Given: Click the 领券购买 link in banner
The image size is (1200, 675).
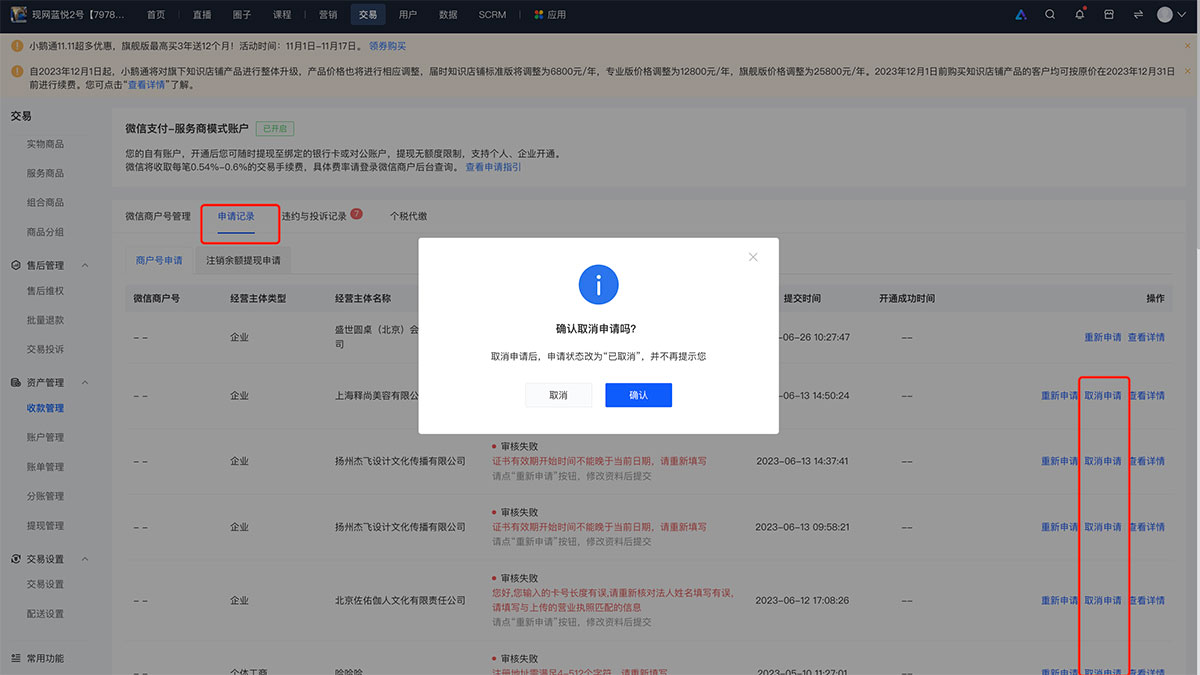Looking at the screenshot, I should 387,46.
